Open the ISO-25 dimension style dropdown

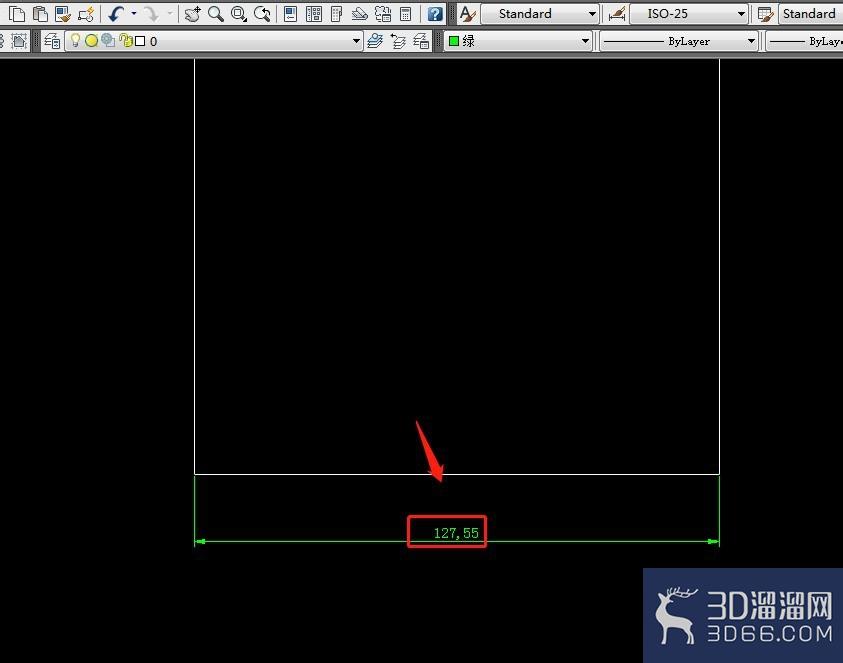click(x=689, y=13)
